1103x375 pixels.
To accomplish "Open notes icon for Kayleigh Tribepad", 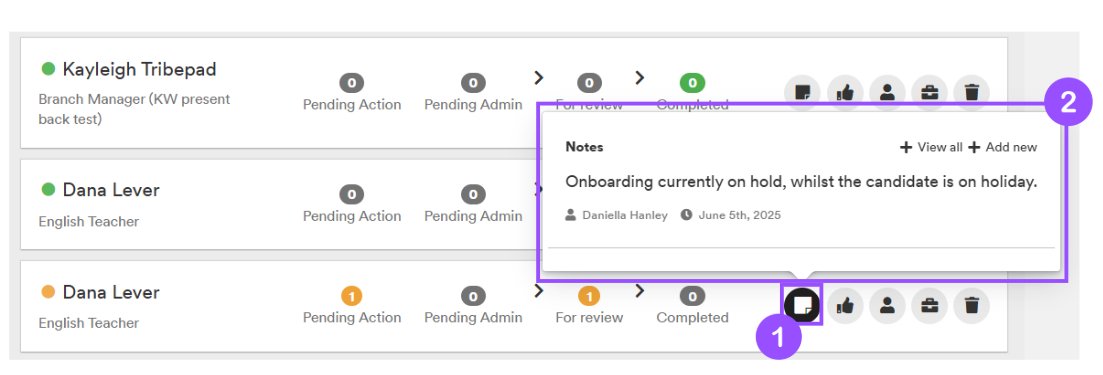I will (803, 92).
